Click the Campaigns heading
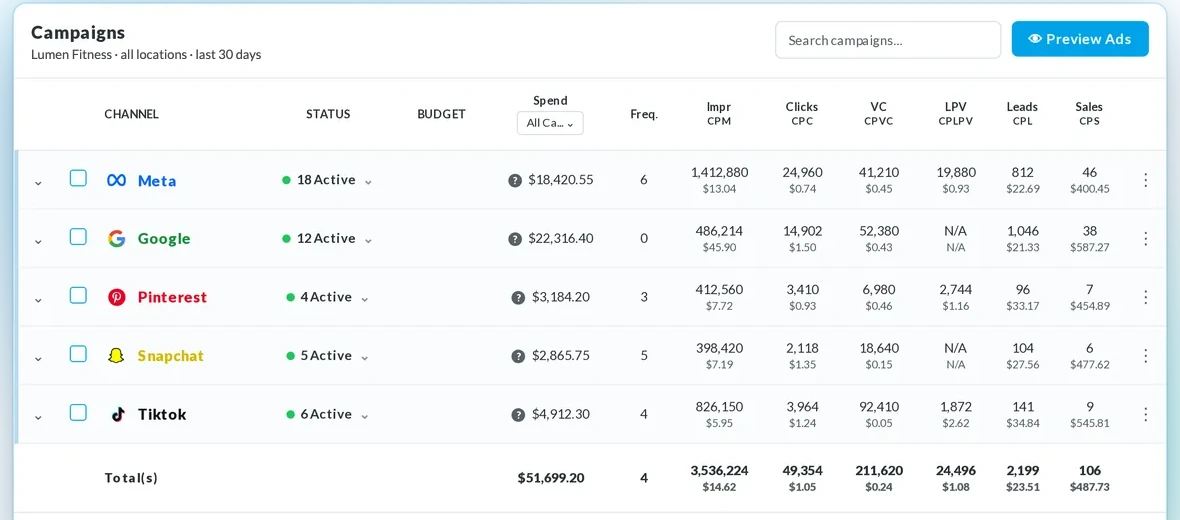This screenshot has height=520, width=1180. pyautogui.click(x=78, y=33)
